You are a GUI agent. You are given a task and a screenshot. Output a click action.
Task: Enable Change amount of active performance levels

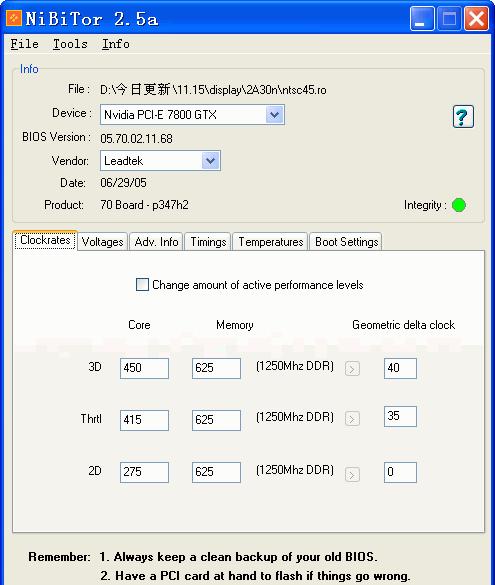[142, 285]
